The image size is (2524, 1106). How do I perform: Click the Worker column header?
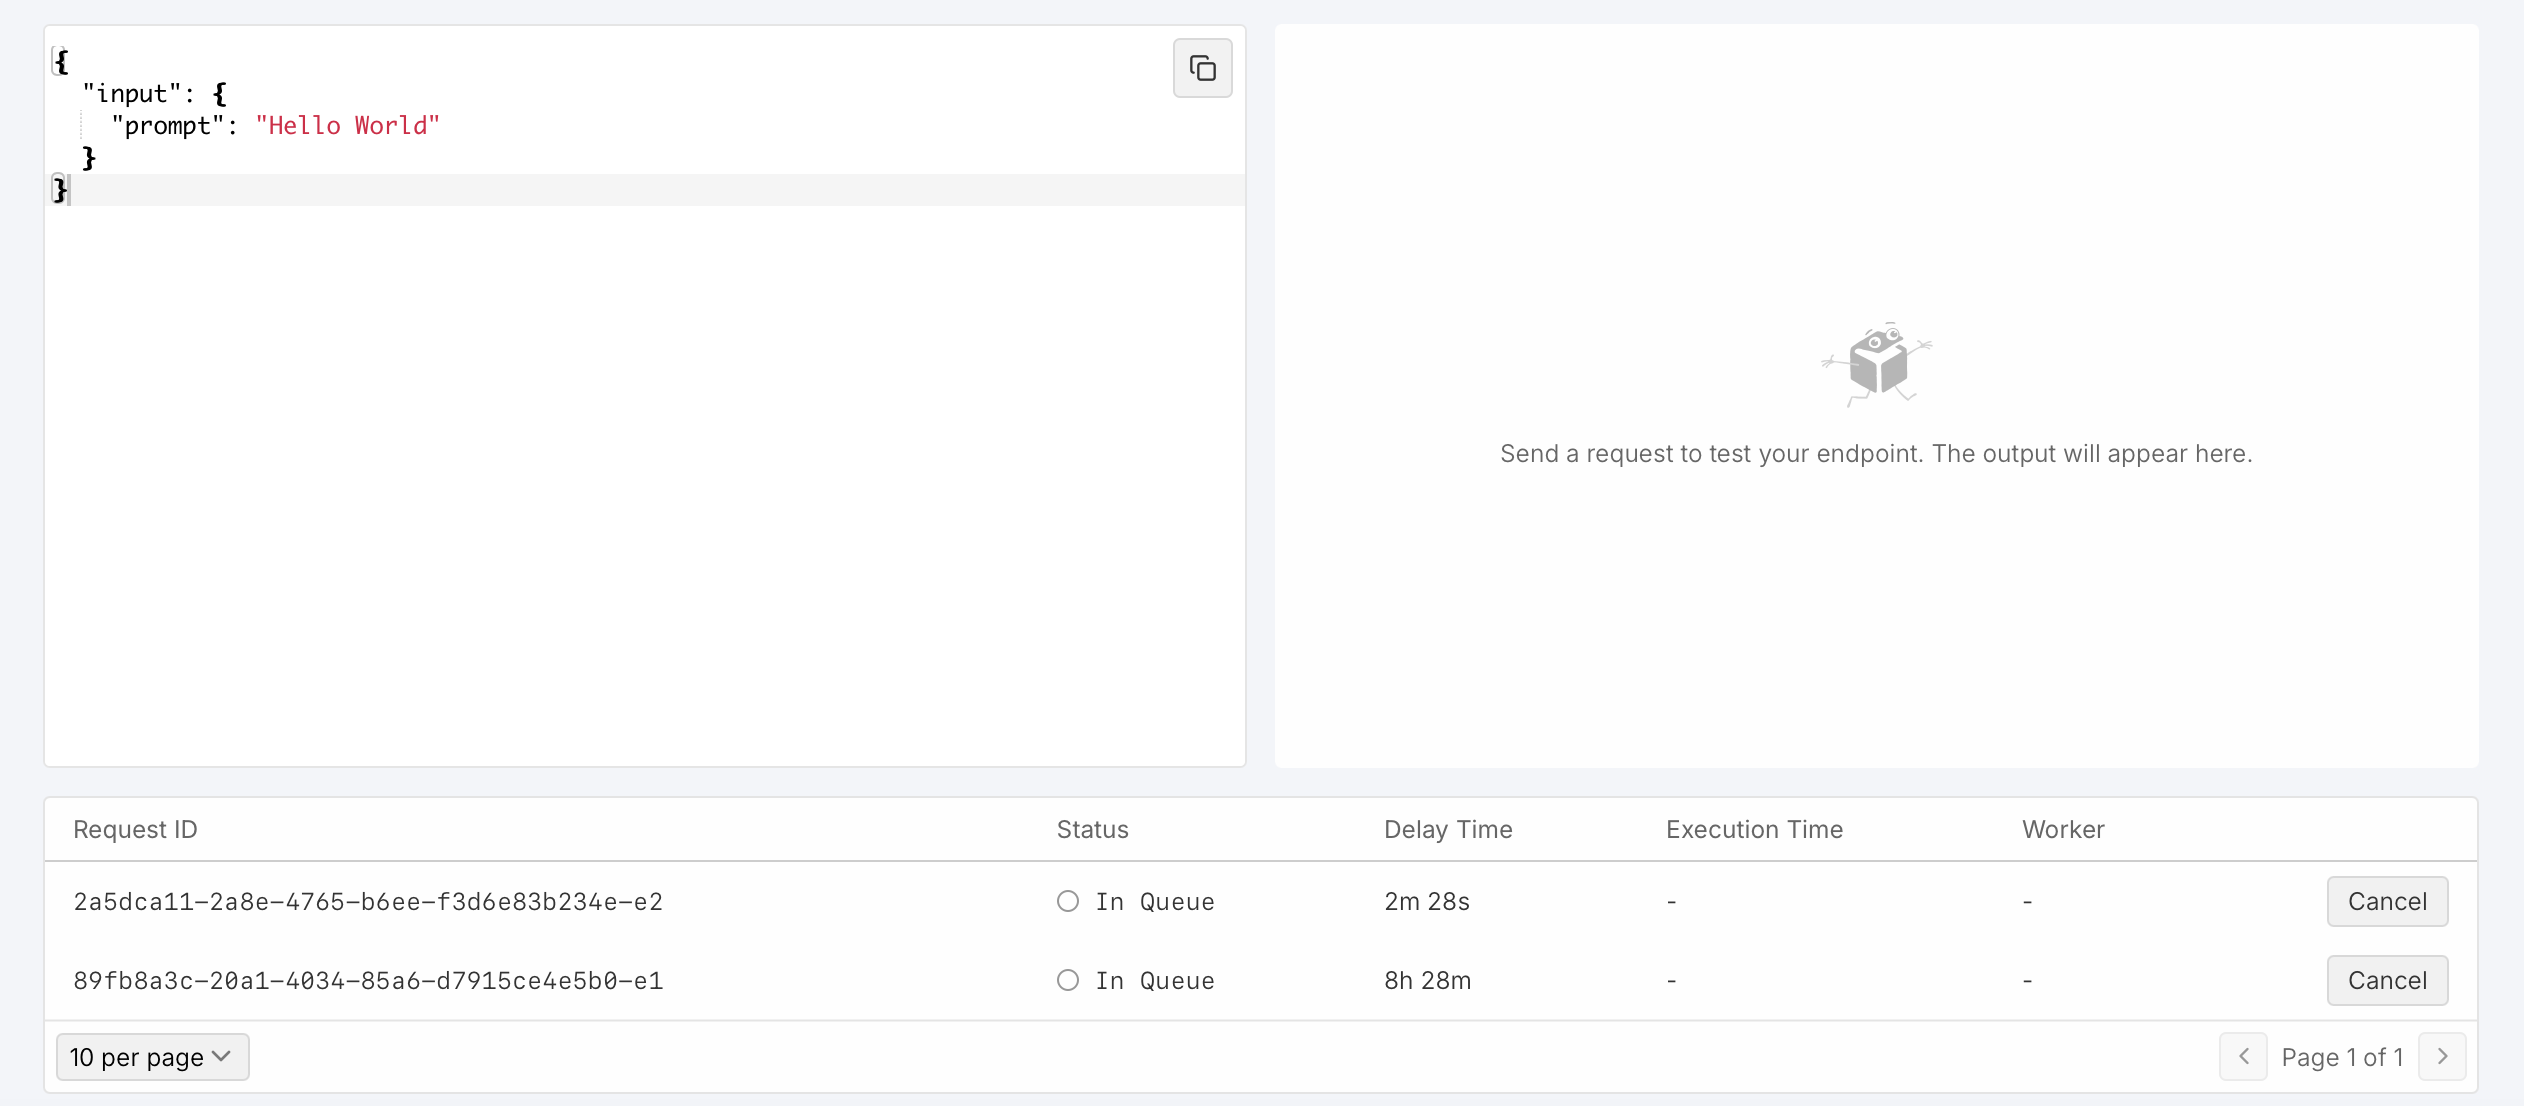(2062, 829)
